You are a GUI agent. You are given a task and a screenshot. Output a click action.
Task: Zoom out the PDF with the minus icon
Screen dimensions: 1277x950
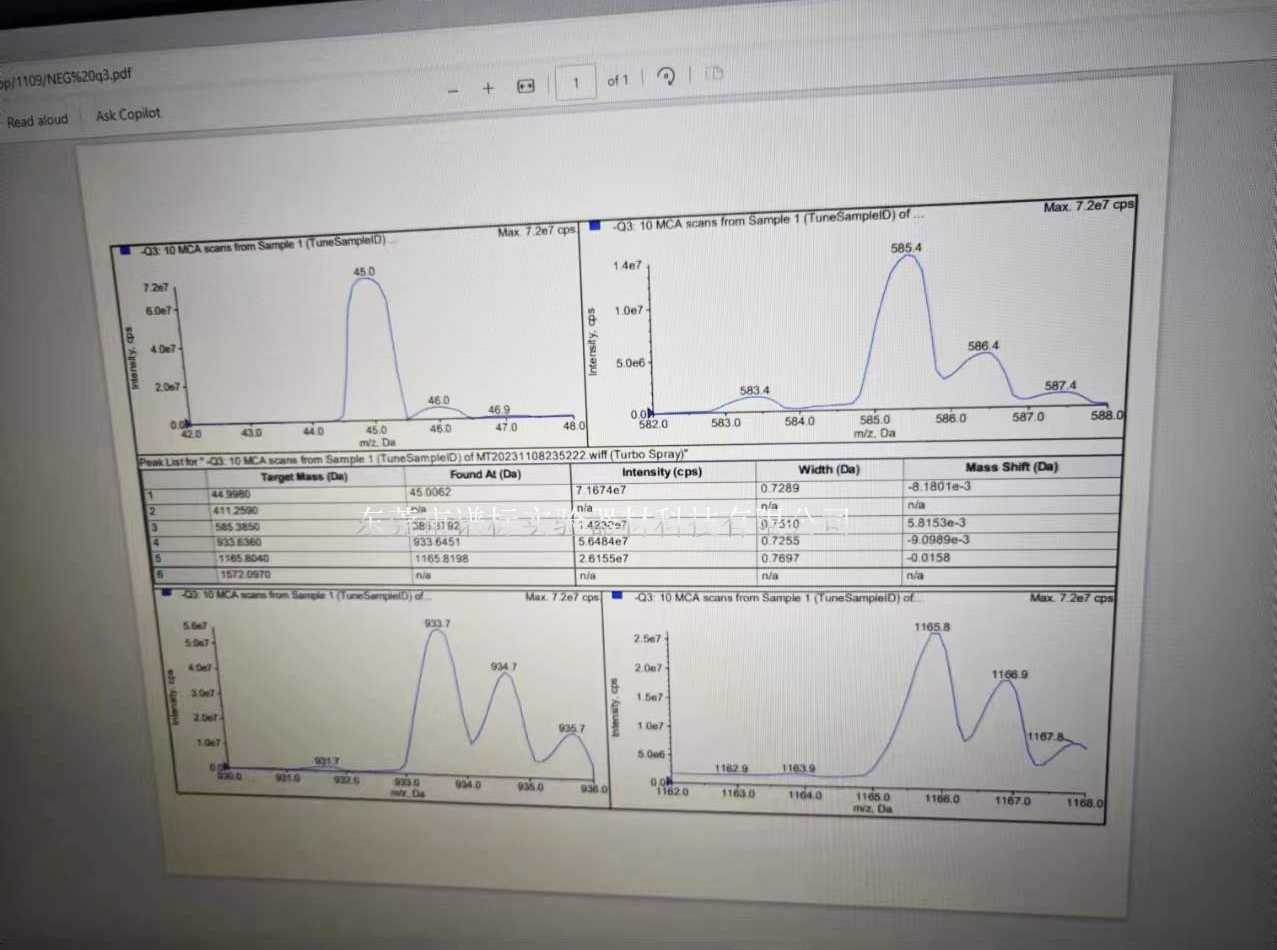453,90
